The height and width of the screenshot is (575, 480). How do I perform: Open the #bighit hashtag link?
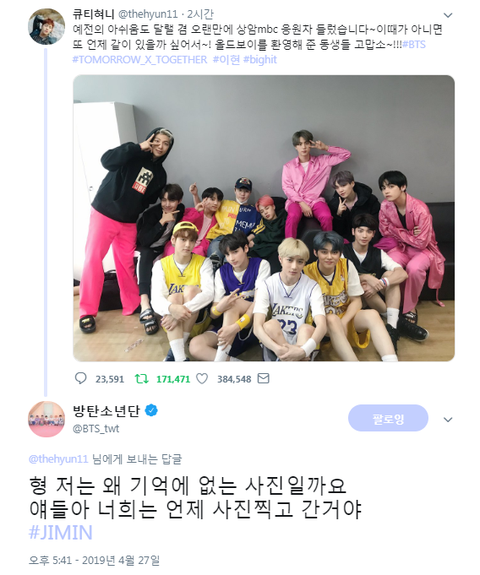tap(260, 59)
